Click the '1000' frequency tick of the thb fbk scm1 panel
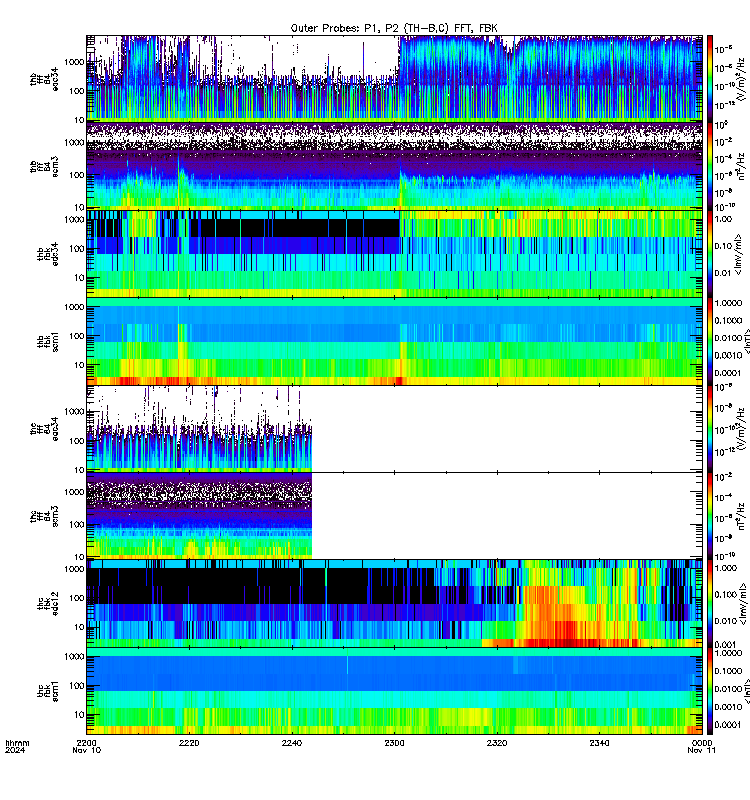The image size is (750, 800). 74,307
